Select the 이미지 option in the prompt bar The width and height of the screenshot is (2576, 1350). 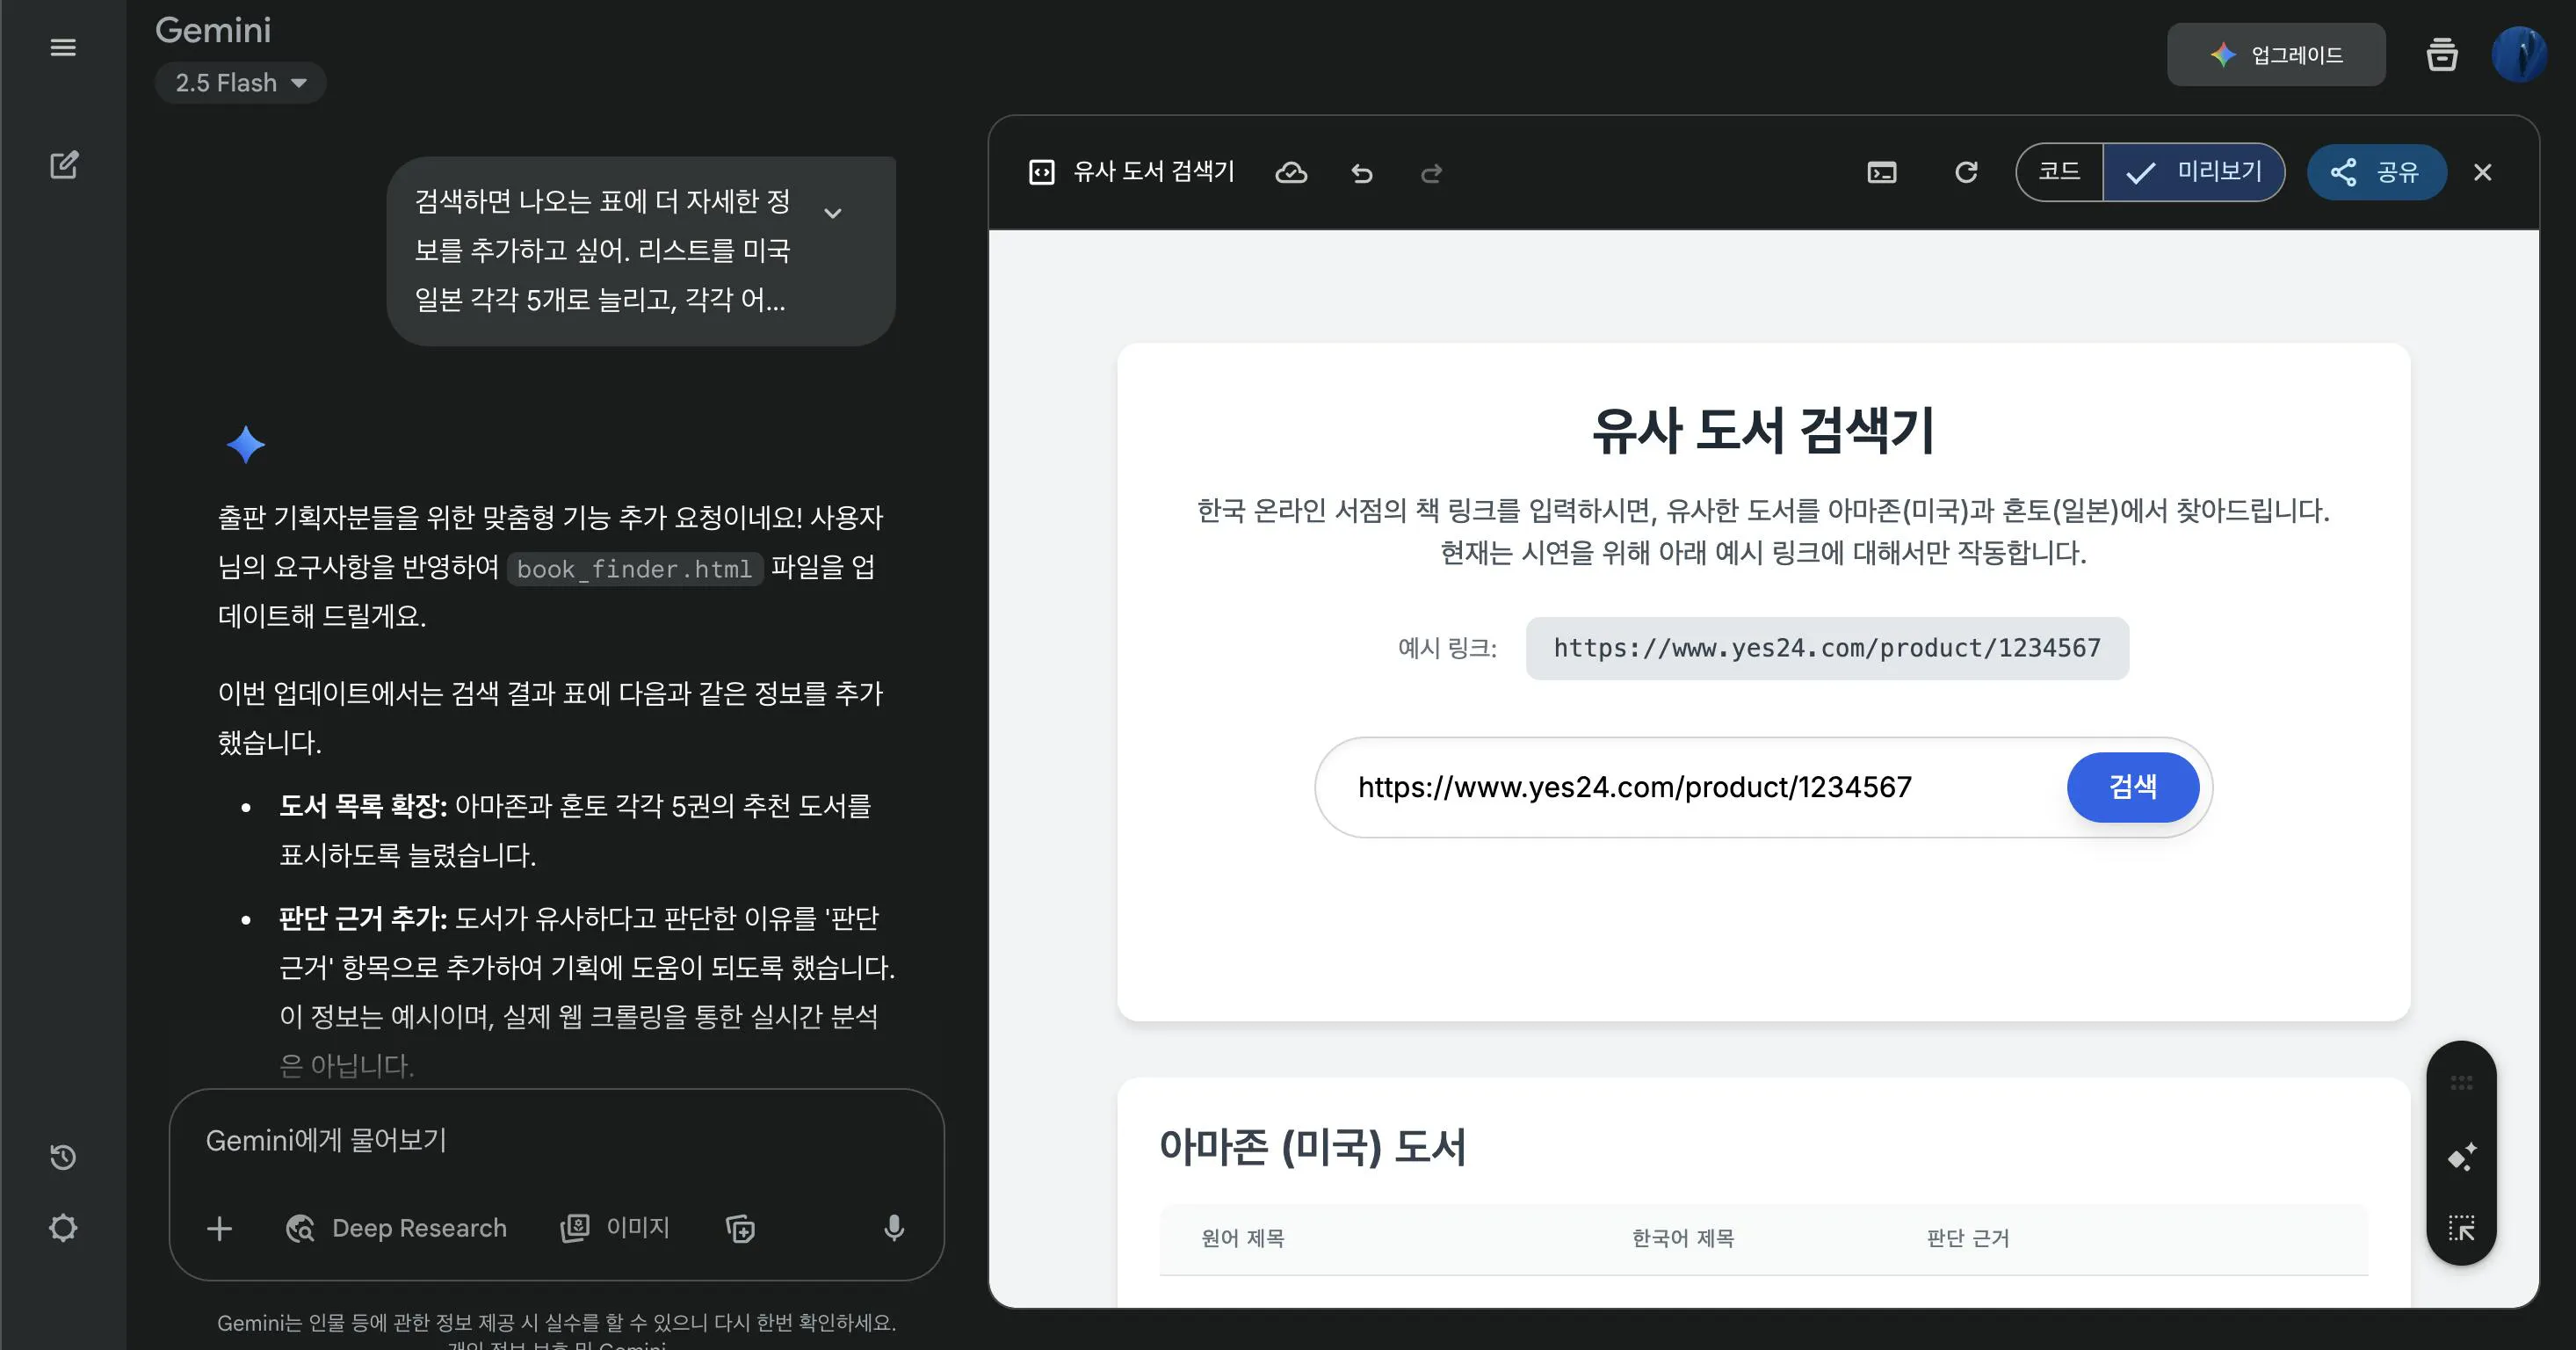coord(619,1228)
